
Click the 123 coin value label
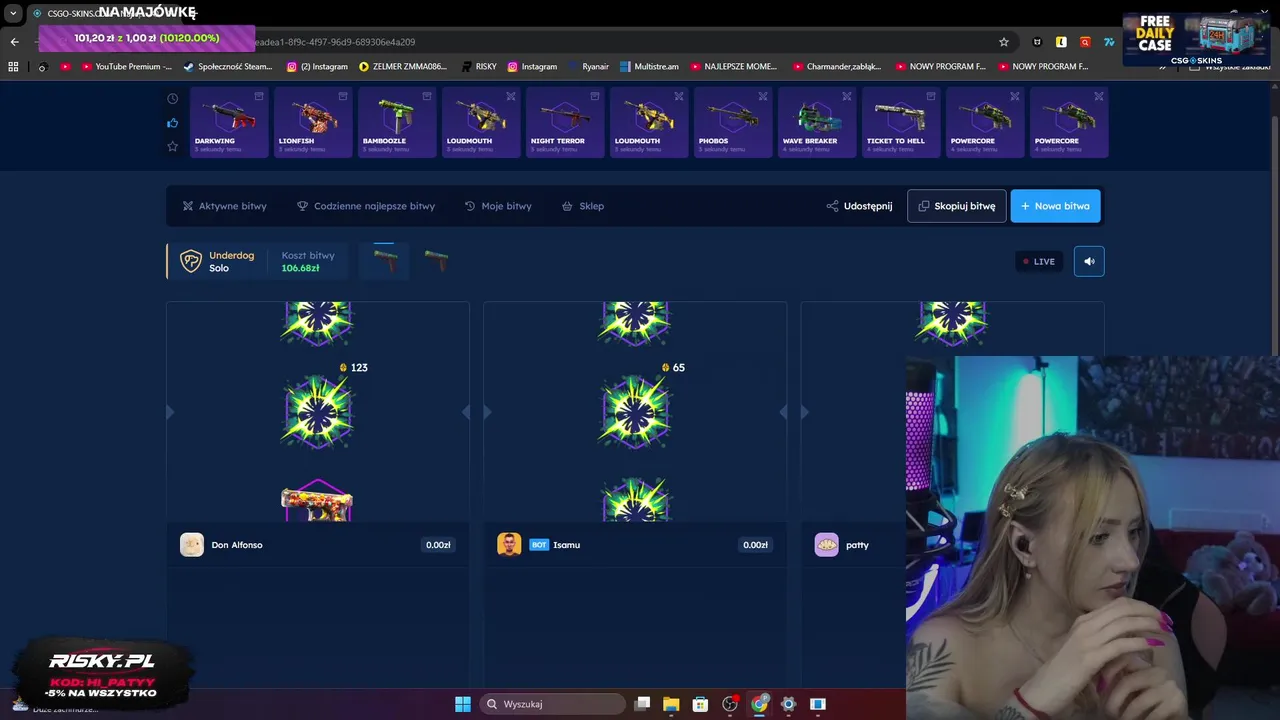[x=354, y=368]
